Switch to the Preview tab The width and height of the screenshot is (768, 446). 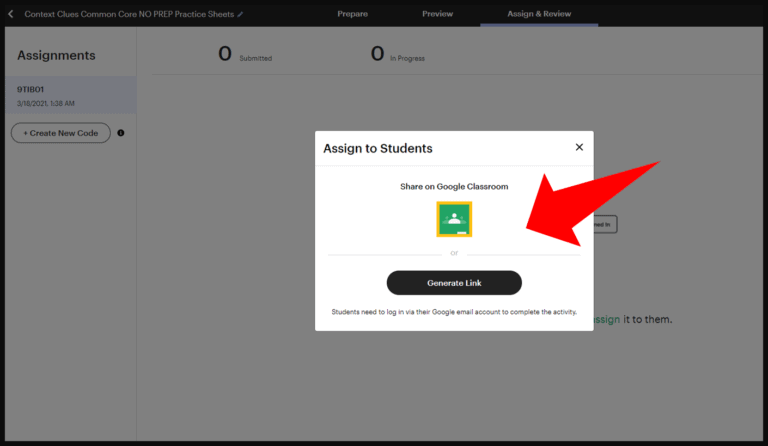click(437, 14)
